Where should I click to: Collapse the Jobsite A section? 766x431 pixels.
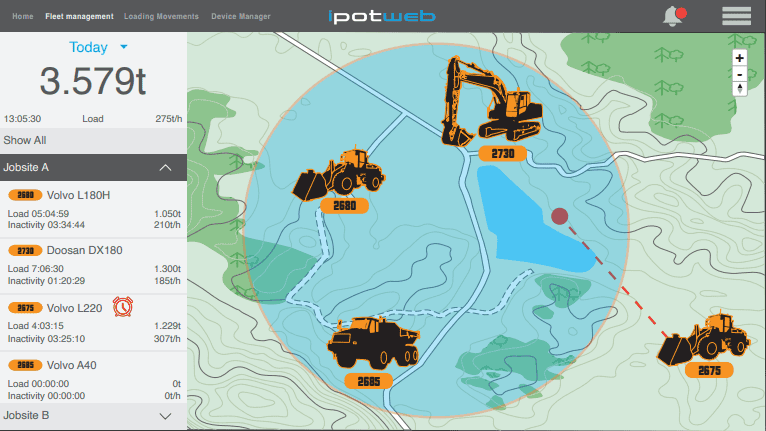click(x=166, y=167)
